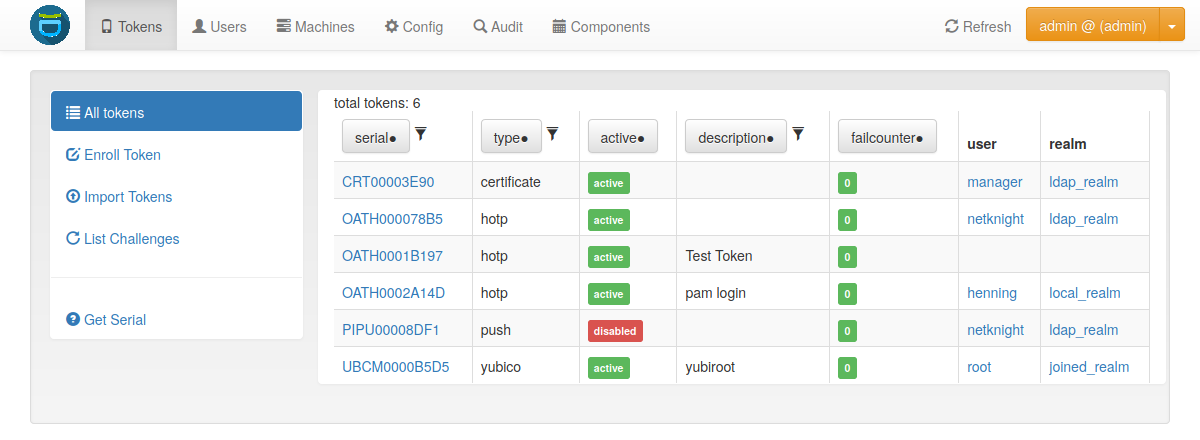Reset failcounter badge of OATH000078B5
This screenshot has width=1200, height=440.
[847, 220]
